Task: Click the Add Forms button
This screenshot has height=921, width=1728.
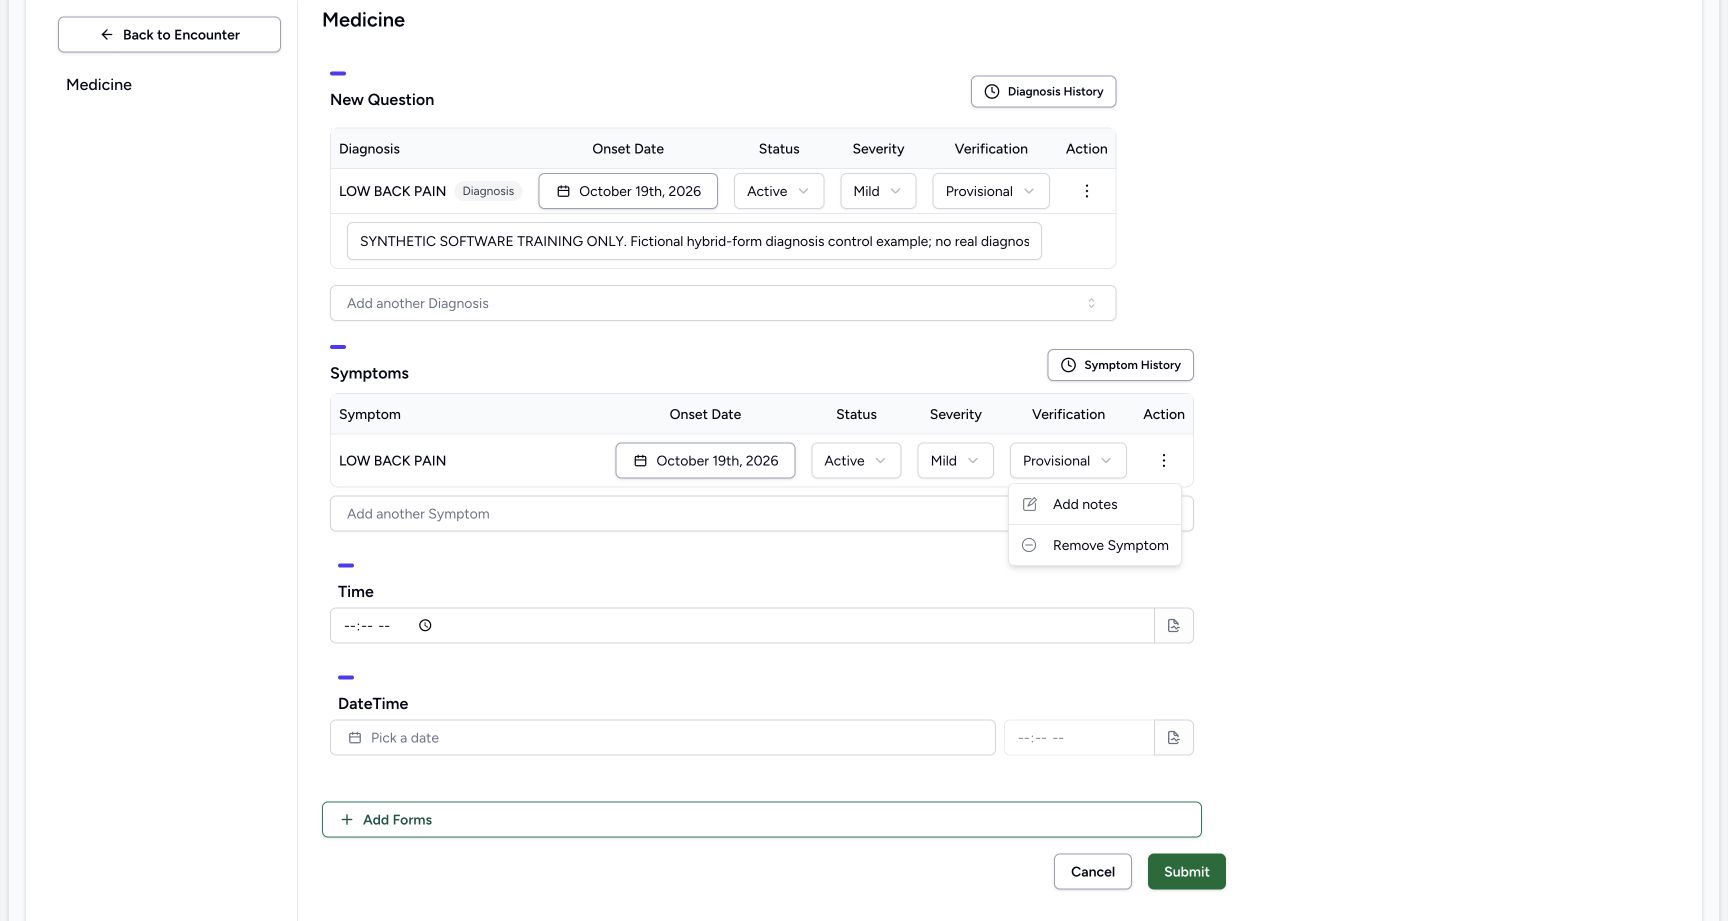Action: point(761,820)
